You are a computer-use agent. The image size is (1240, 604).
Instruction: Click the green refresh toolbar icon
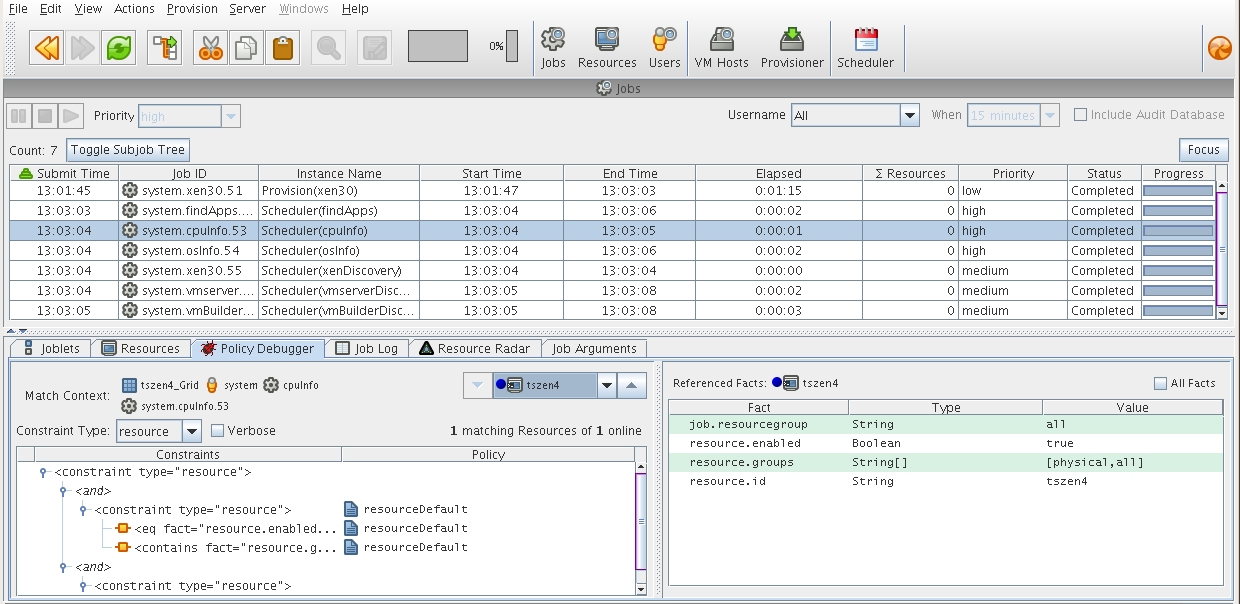point(119,47)
